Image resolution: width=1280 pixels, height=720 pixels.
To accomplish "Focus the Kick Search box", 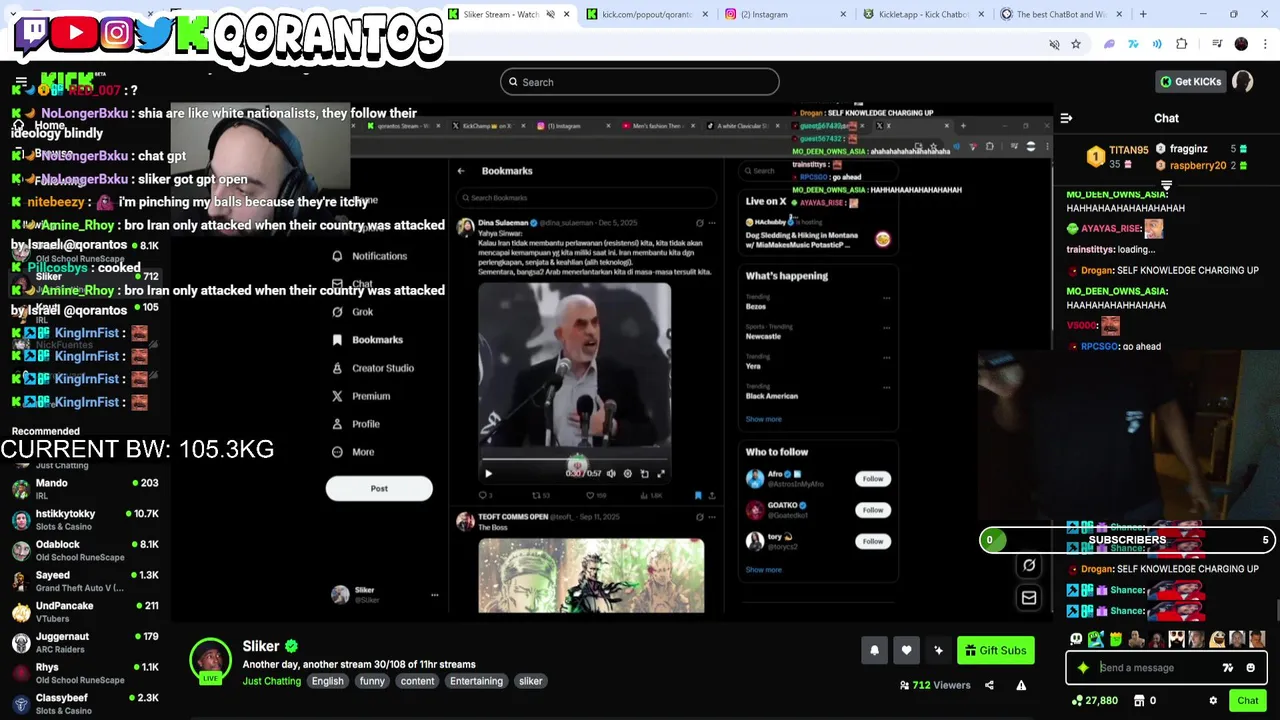I will 640,82.
